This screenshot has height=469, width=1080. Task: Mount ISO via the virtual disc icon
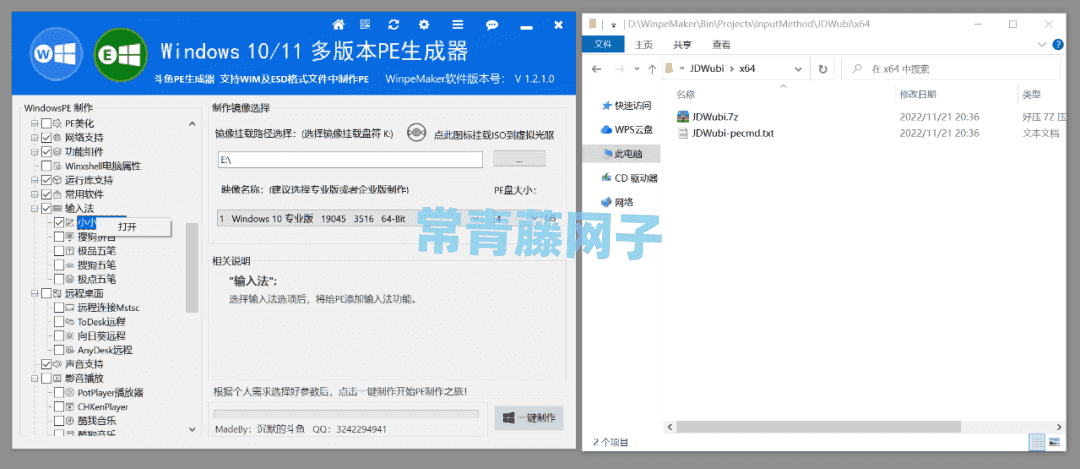pos(415,134)
